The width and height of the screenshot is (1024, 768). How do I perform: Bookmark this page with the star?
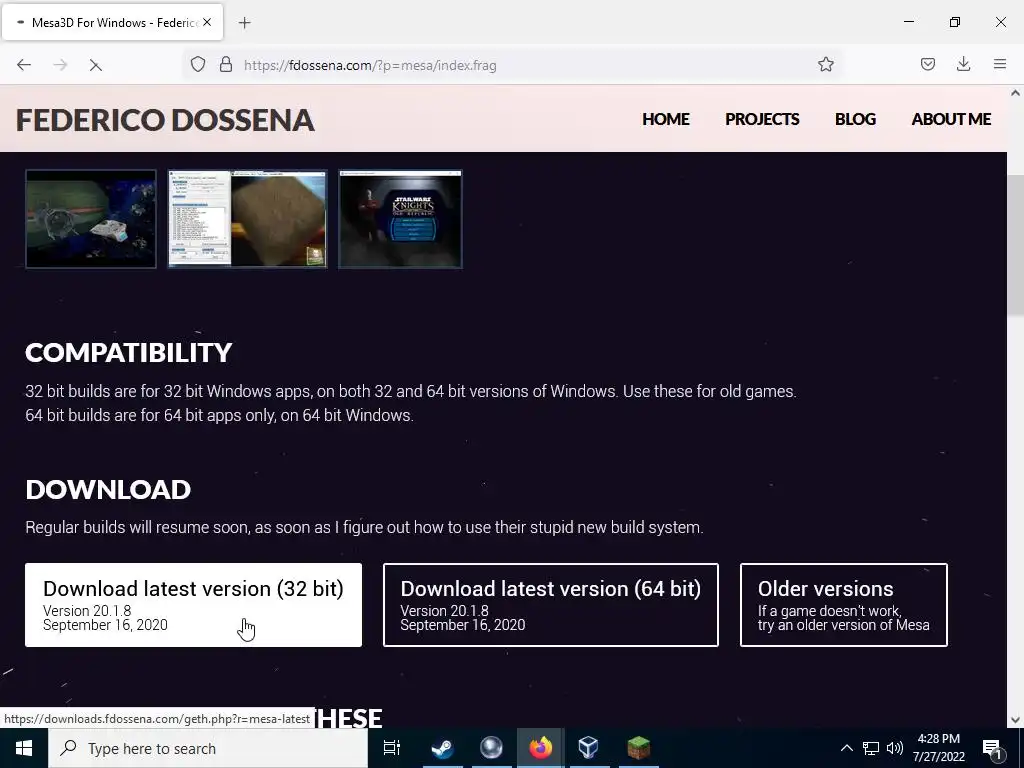coord(825,64)
